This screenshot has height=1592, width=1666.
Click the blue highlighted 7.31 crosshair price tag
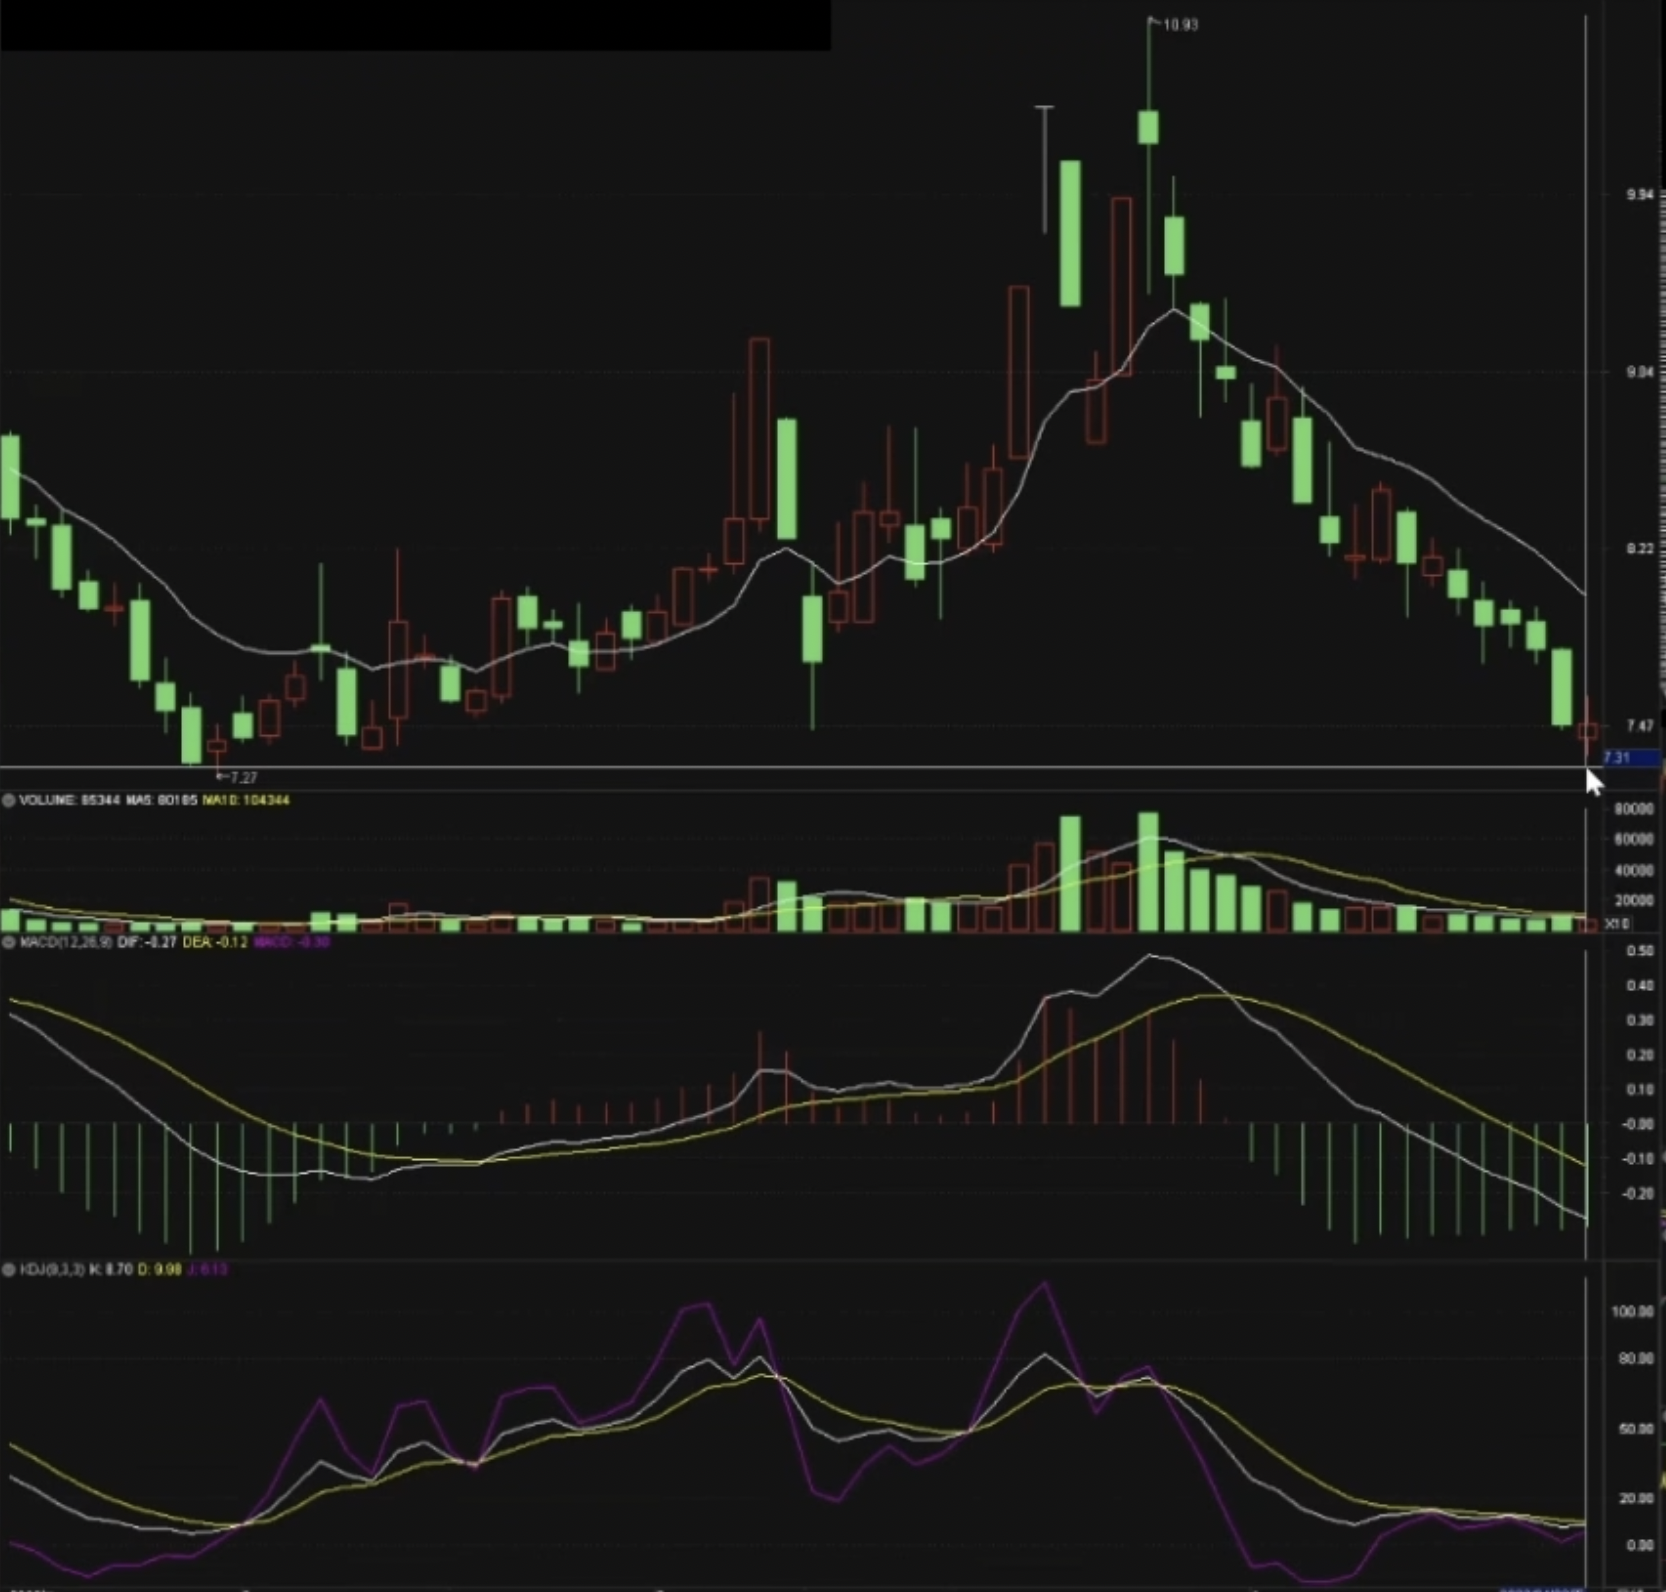point(1631,758)
